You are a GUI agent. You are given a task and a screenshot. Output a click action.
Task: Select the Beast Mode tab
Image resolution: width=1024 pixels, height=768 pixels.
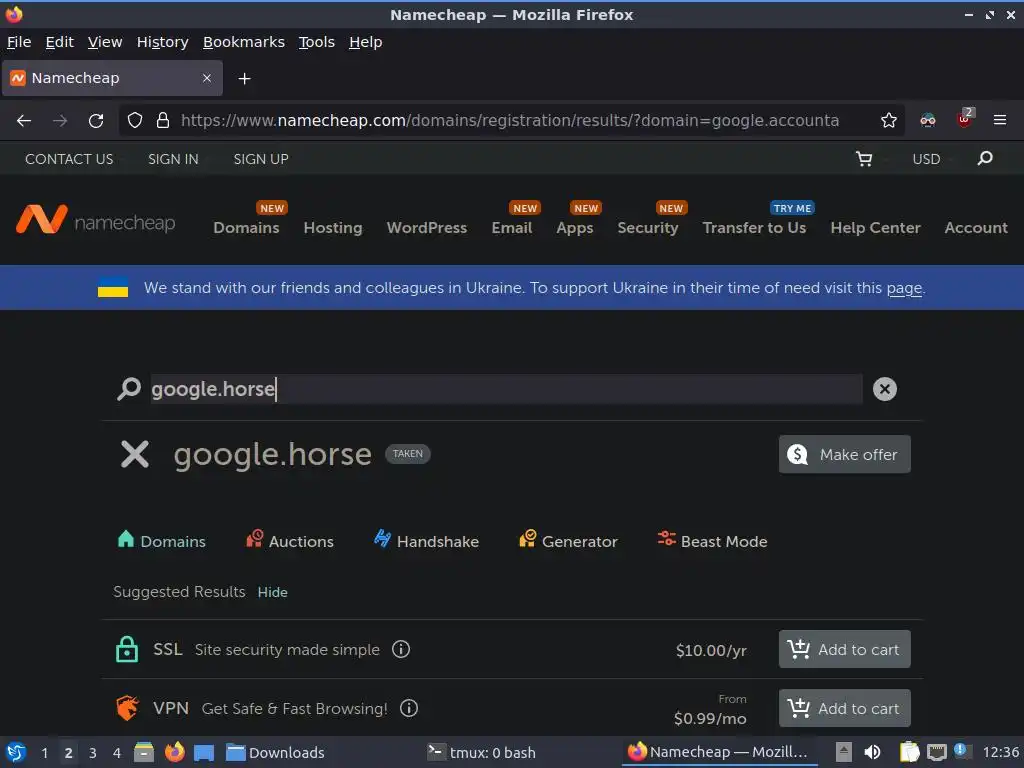click(712, 541)
